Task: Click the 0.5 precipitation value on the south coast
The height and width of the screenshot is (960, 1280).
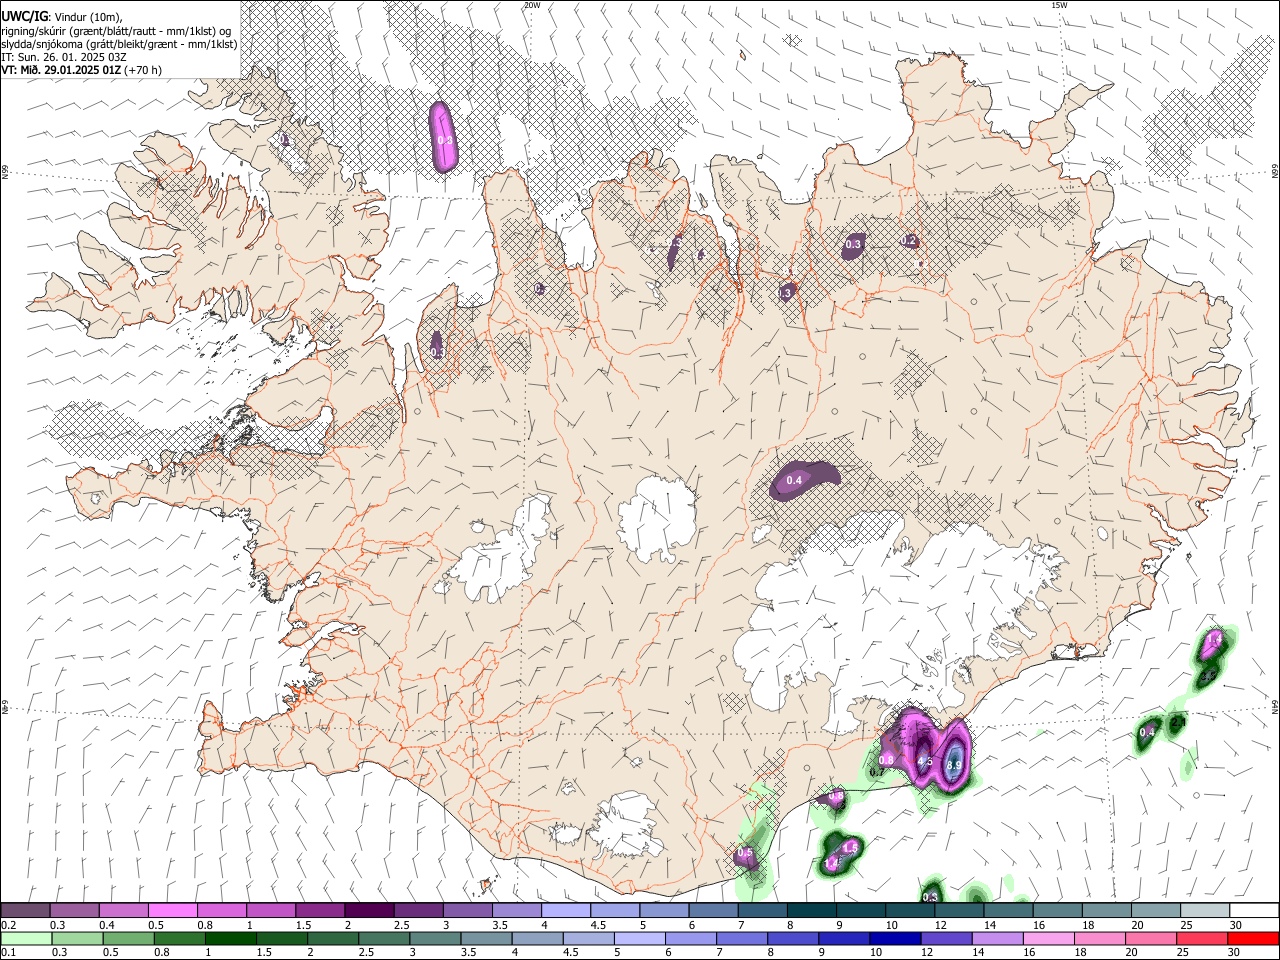Action: [x=744, y=853]
